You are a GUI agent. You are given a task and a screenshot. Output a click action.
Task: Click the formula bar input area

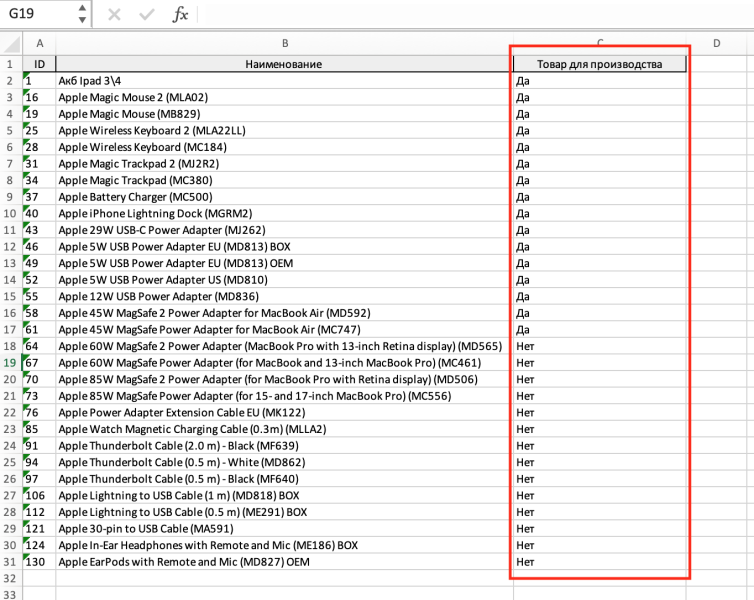point(475,14)
